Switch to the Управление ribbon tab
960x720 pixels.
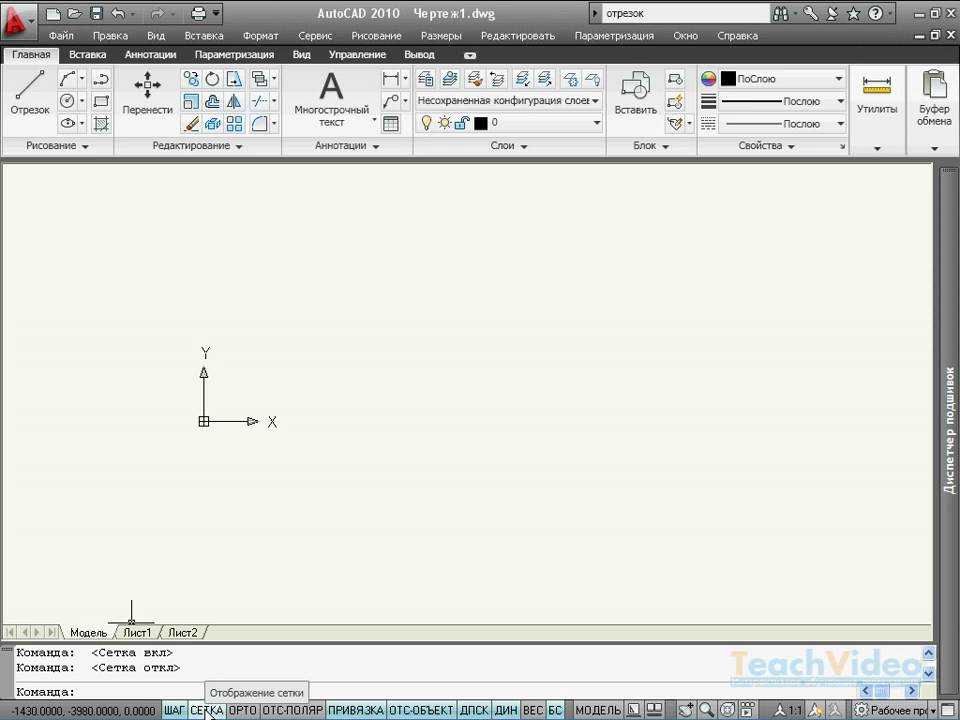(x=358, y=54)
